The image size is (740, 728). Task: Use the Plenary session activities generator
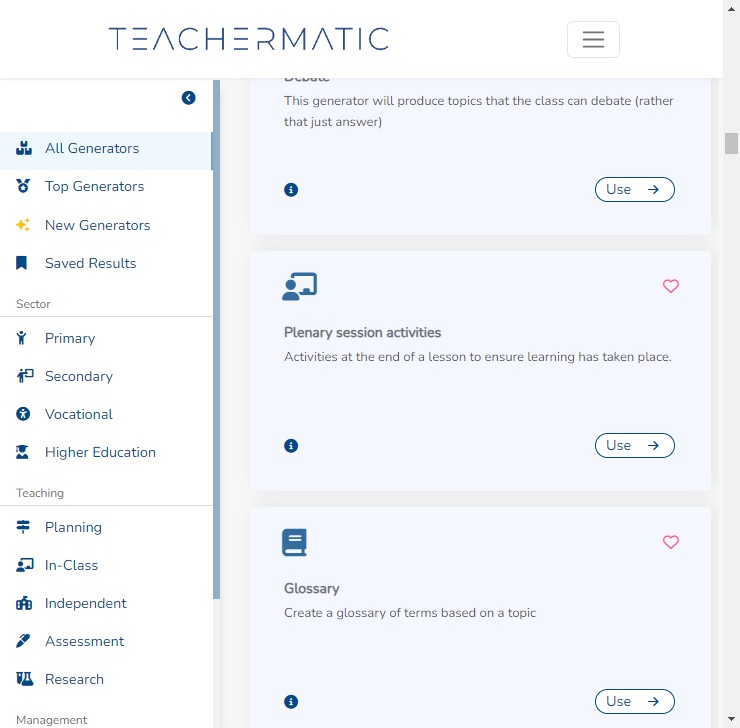point(634,445)
